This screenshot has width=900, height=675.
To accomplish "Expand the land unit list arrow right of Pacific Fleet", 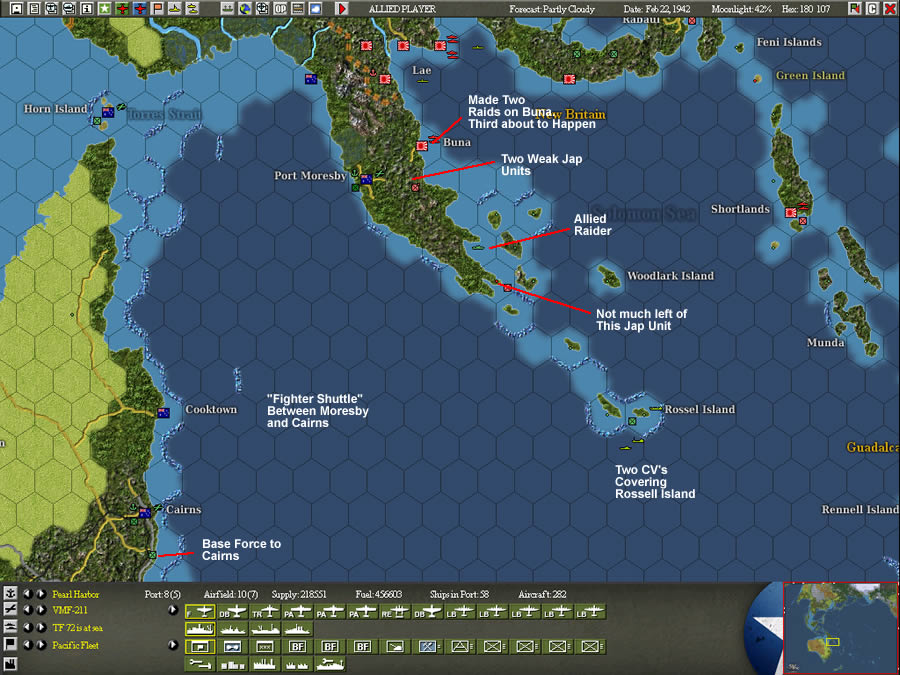I will 173,645.
